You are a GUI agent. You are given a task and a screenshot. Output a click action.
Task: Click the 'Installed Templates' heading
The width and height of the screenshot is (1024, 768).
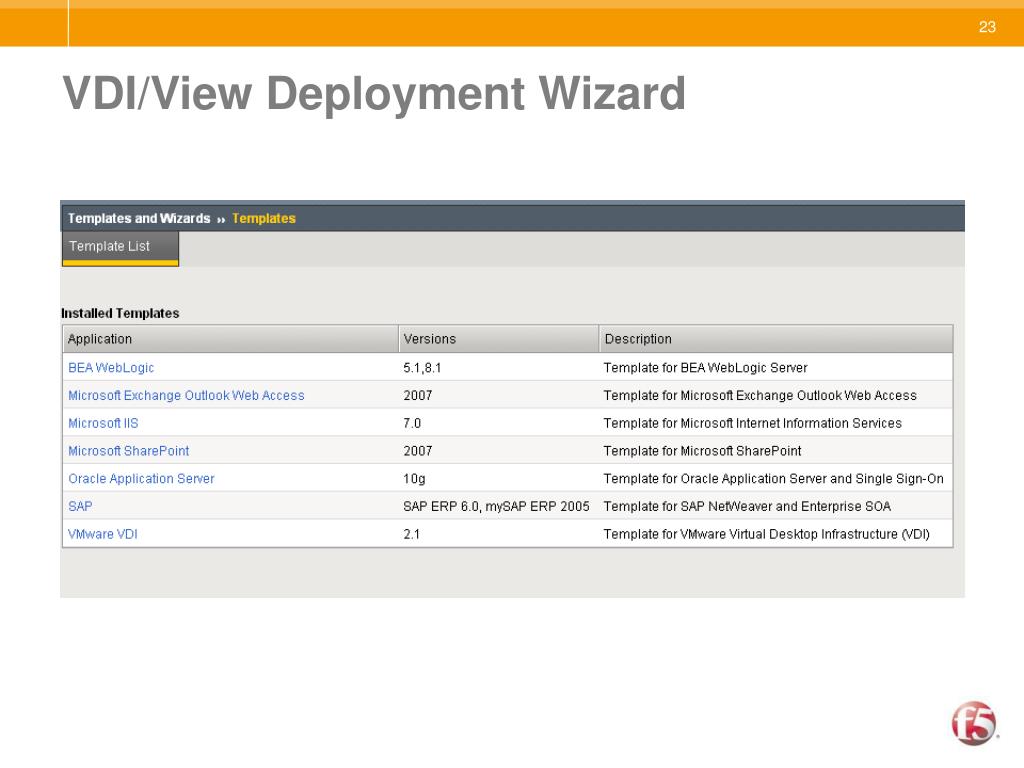120,313
